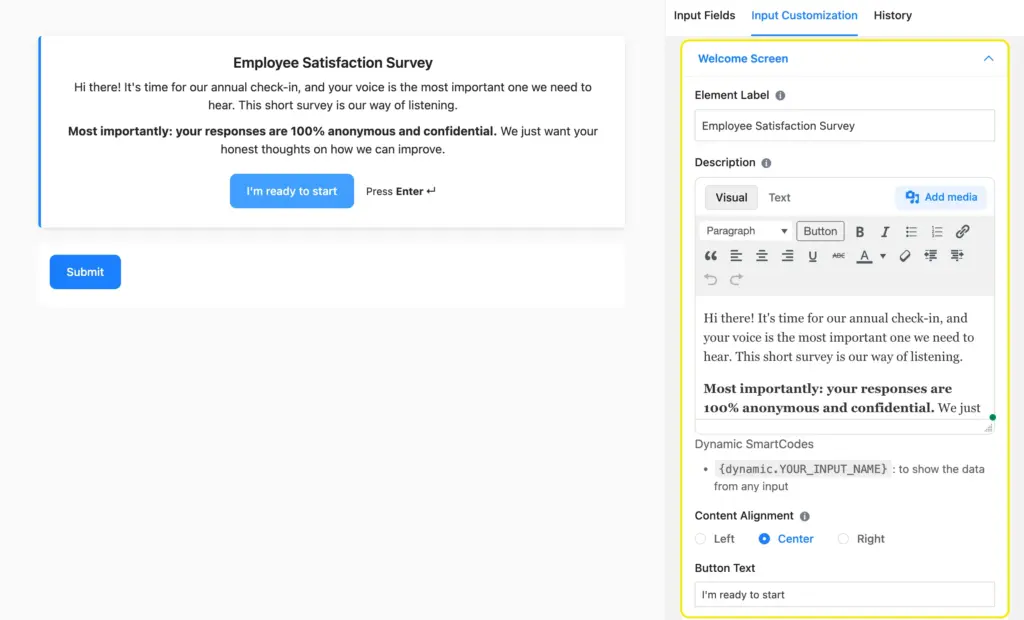Open the text color dropdown arrow
The height and width of the screenshot is (620, 1024).
[882, 256]
